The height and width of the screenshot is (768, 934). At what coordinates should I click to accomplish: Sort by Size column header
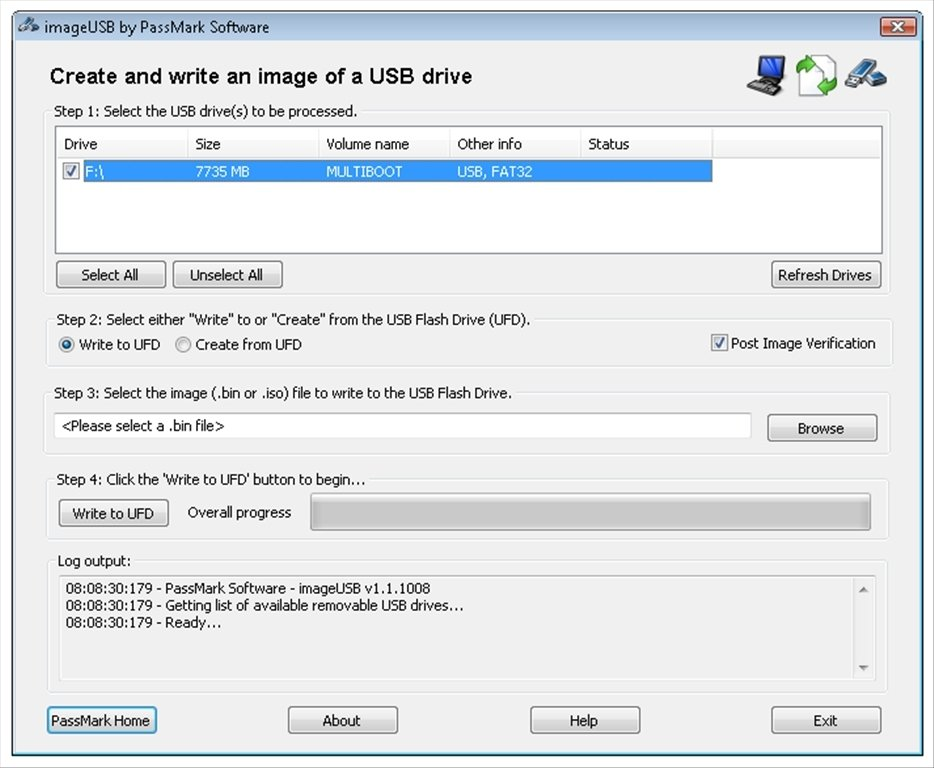tap(253, 144)
